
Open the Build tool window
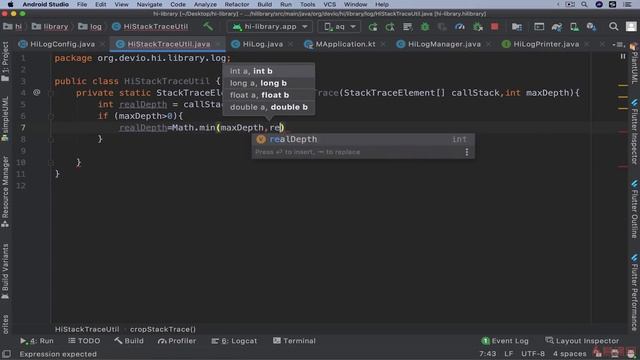click(x=129, y=341)
